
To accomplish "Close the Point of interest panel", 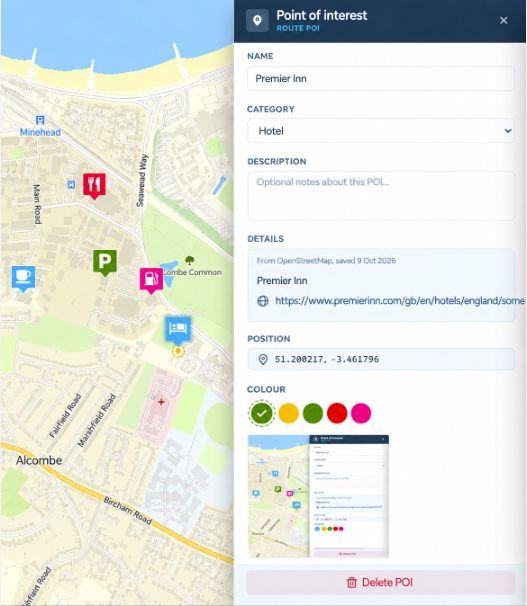I will click(x=503, y=20).
